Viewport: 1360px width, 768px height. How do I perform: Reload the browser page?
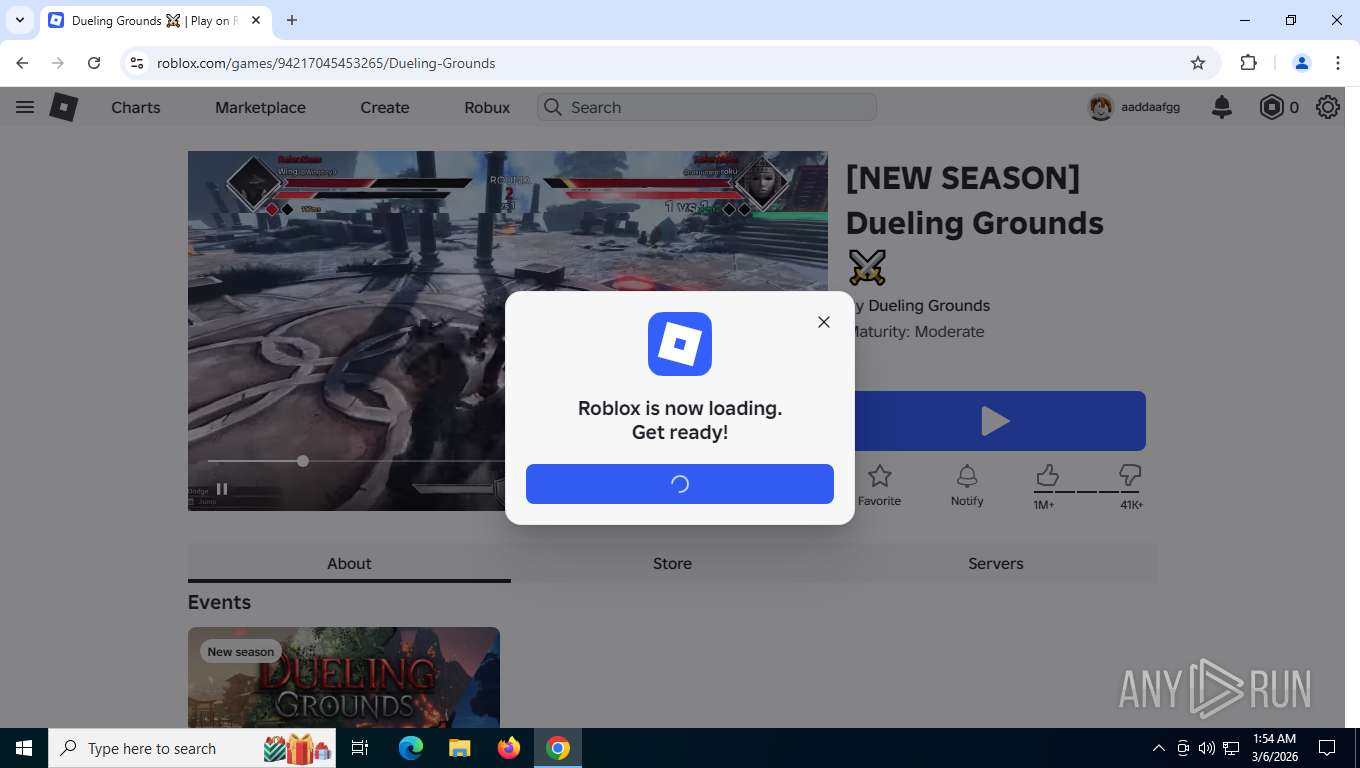click(94, 63)
